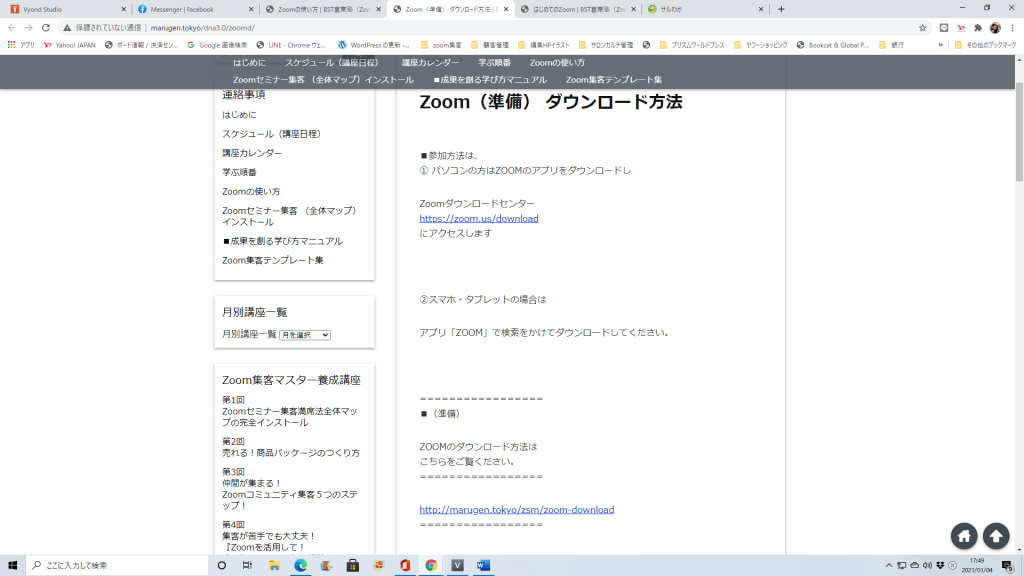This screenshot has height=576, width=1024.
Task: Open 学ぶ順番 in the sidebar
Action: [x=239, y=172]
